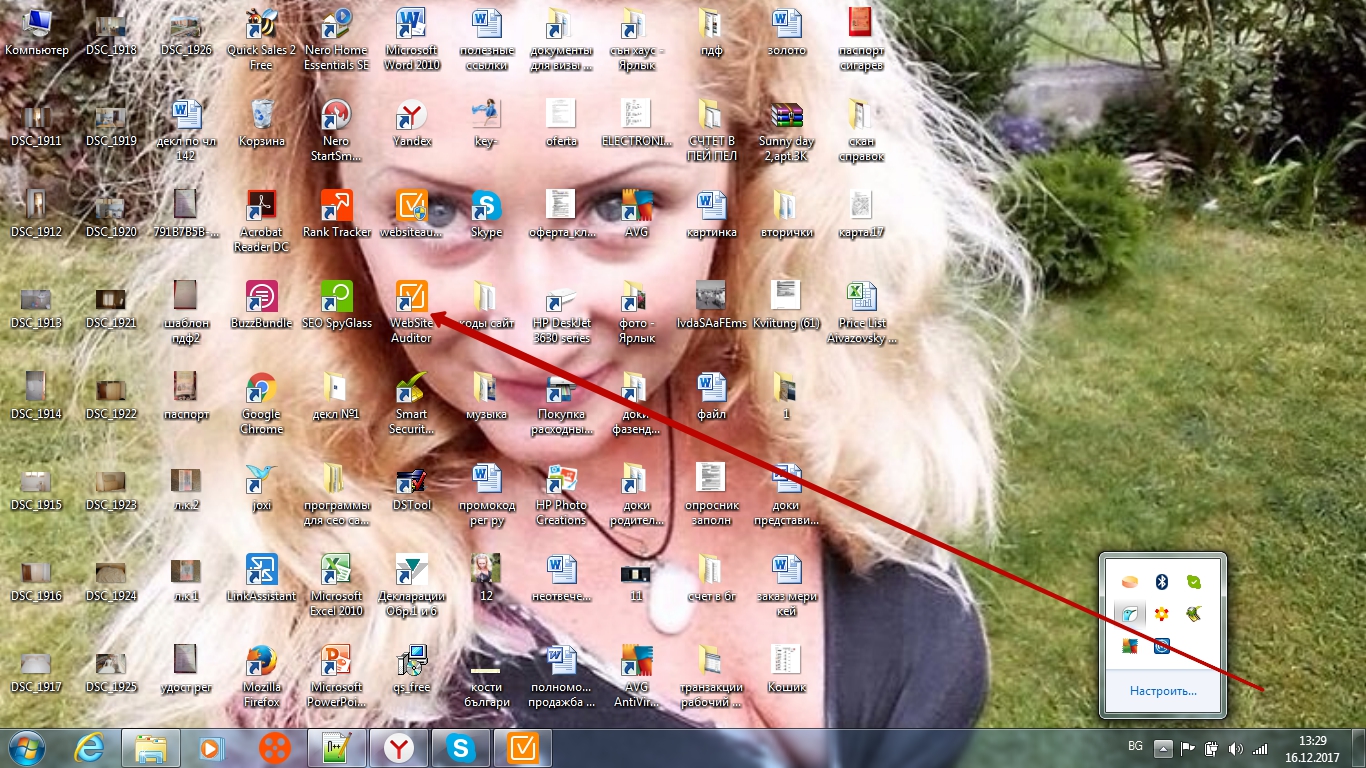Click the volume speaker tray icon
Screen dimensions: 1366x768
click(x=1235, y=748)
